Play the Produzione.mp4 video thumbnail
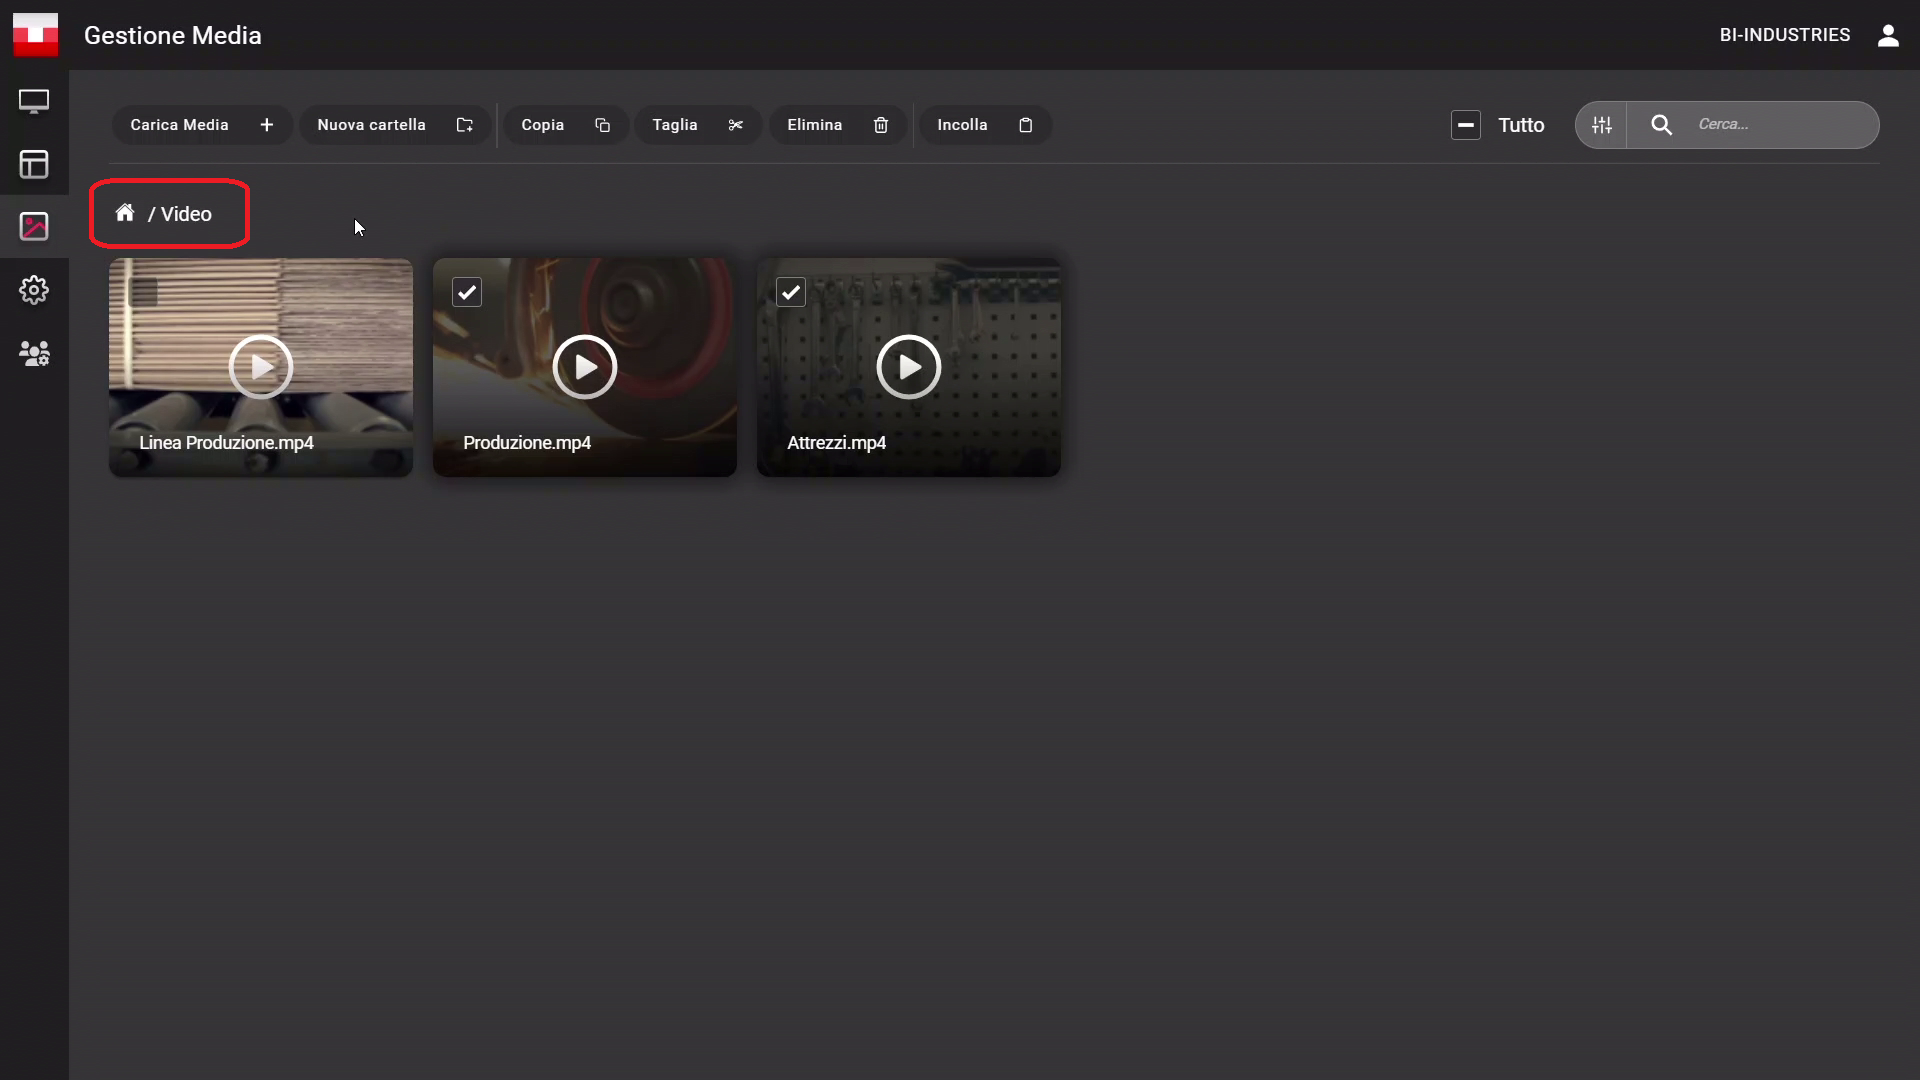 point(585,367)
